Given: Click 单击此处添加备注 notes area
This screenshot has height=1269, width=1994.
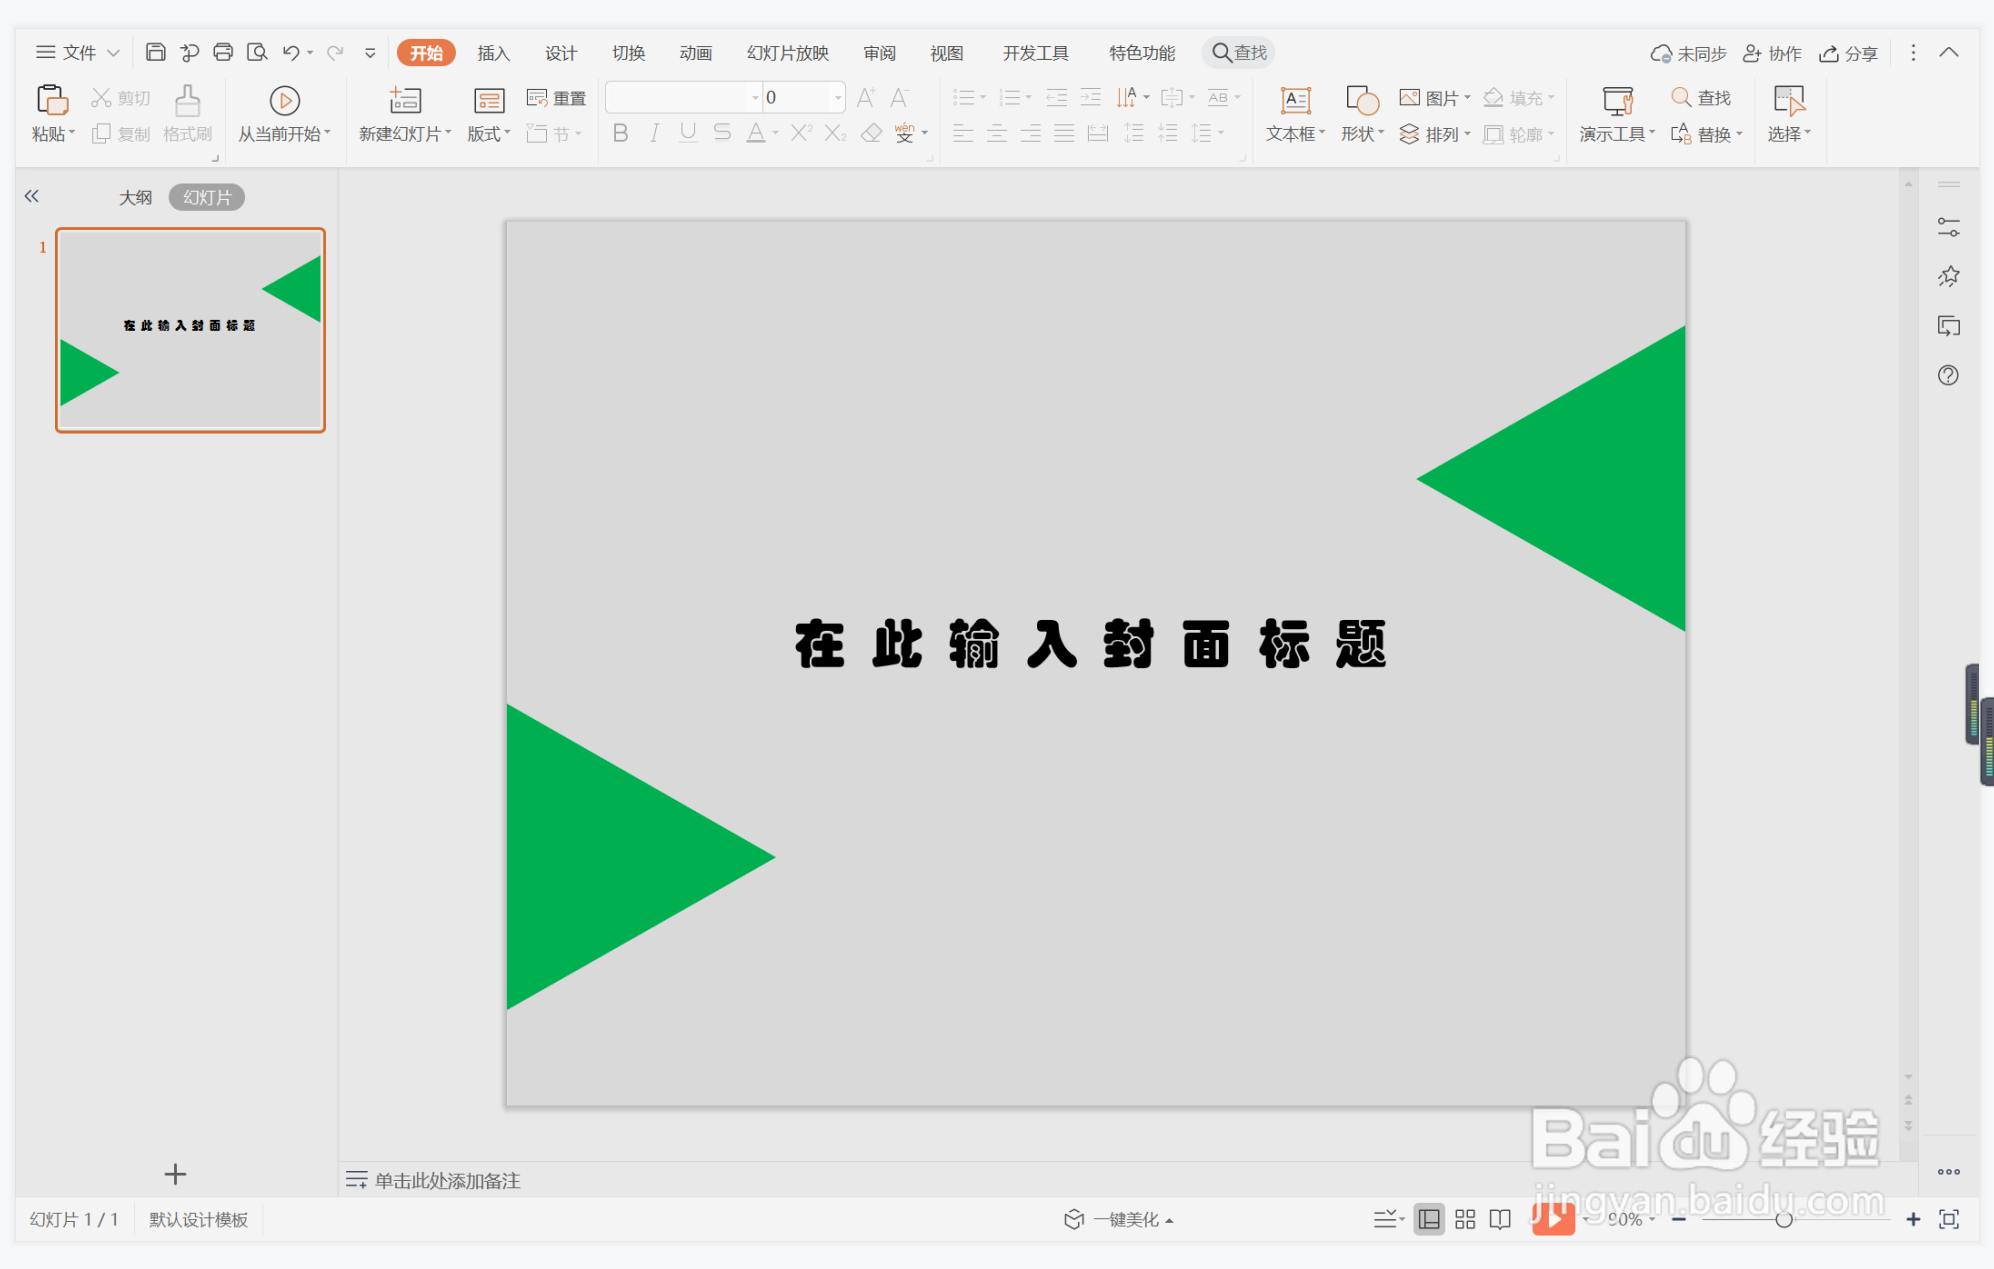Looking at the screenshot, I should pos(447,1180).
